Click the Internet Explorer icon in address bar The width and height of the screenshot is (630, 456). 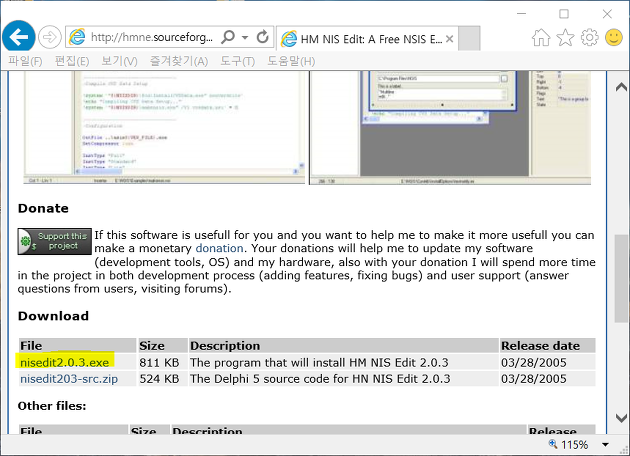pyautogui.click(x=77, y=37)
